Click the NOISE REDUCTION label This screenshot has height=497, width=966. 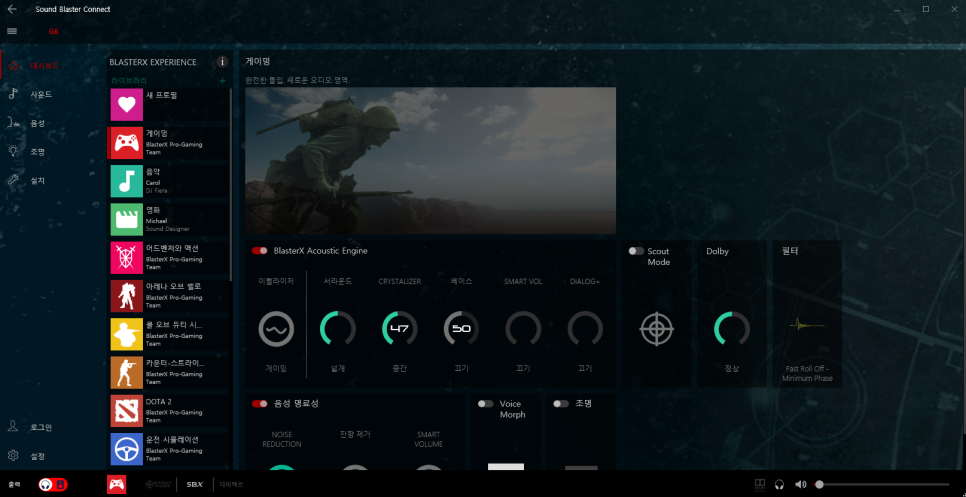coord(282,439)
